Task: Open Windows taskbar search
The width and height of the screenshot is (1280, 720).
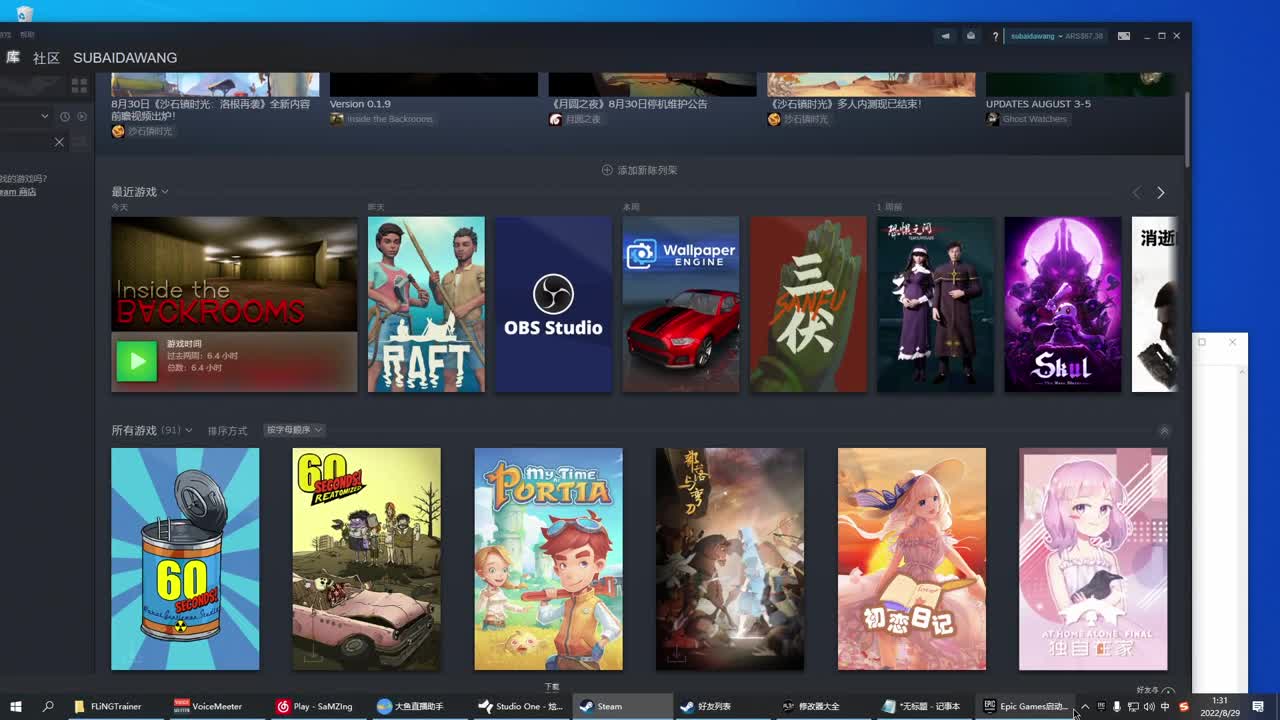Action: point(48,706)
